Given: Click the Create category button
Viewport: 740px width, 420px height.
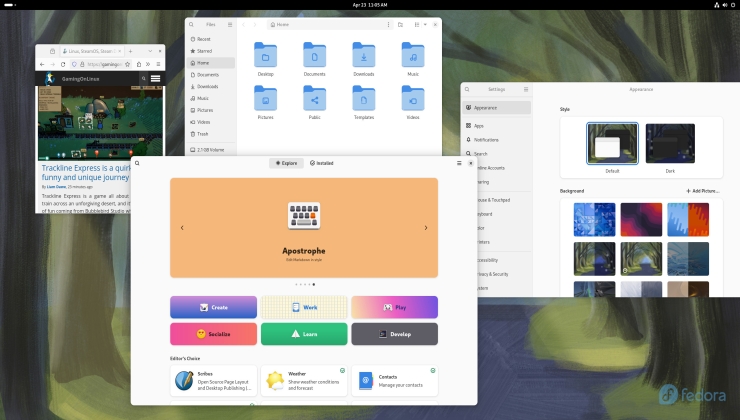Looking at the screenshot, I should pos(213,307).
